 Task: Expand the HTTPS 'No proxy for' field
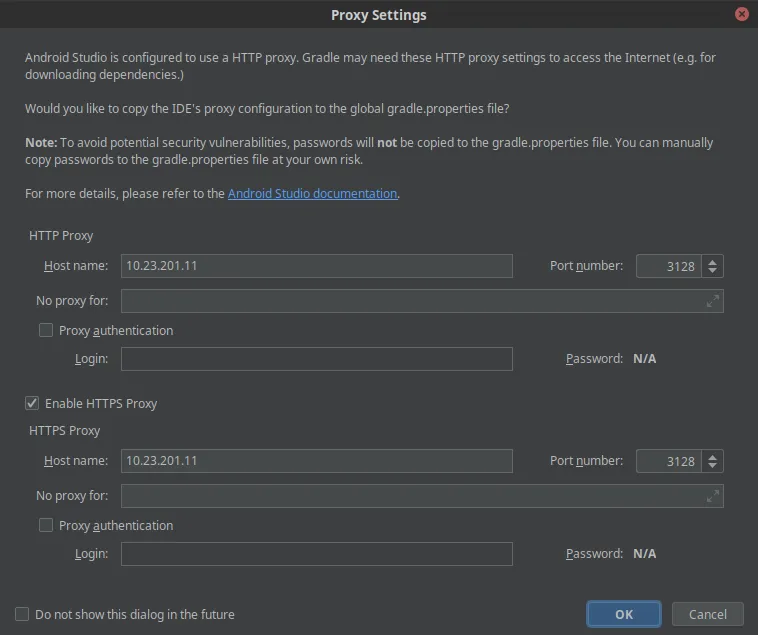(712, 496)
